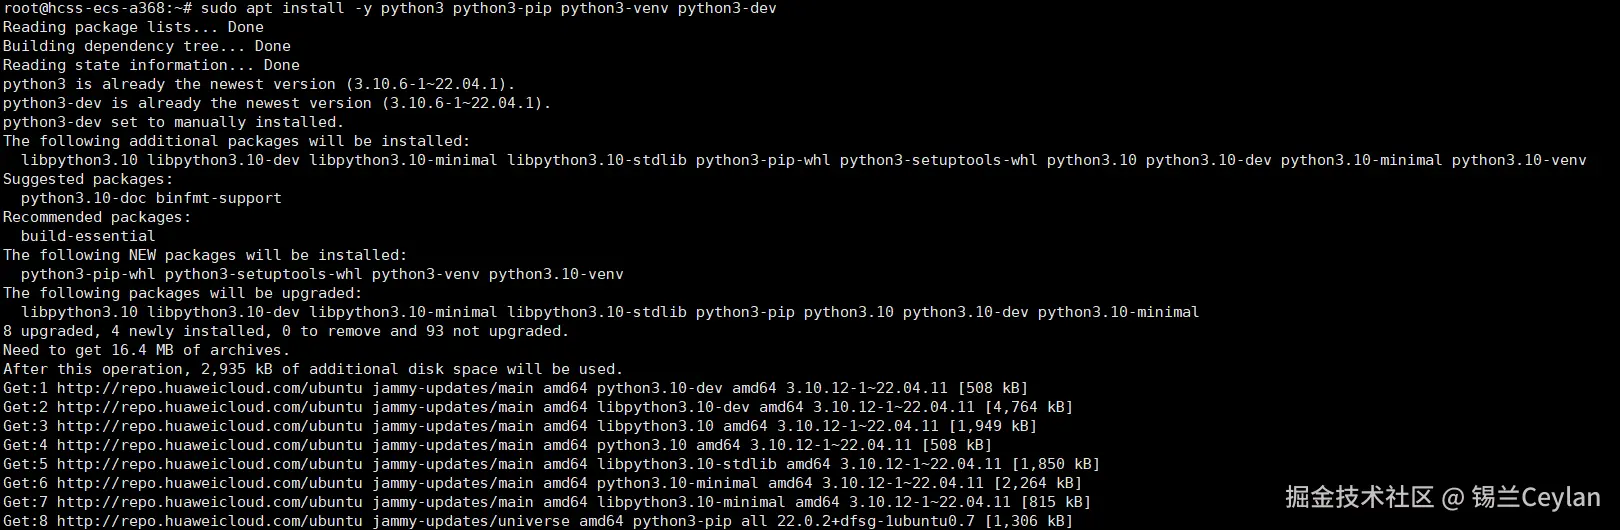Click the 'Reading package lists... Done' line
This screenshot has width=1620, height=530.
133,27
